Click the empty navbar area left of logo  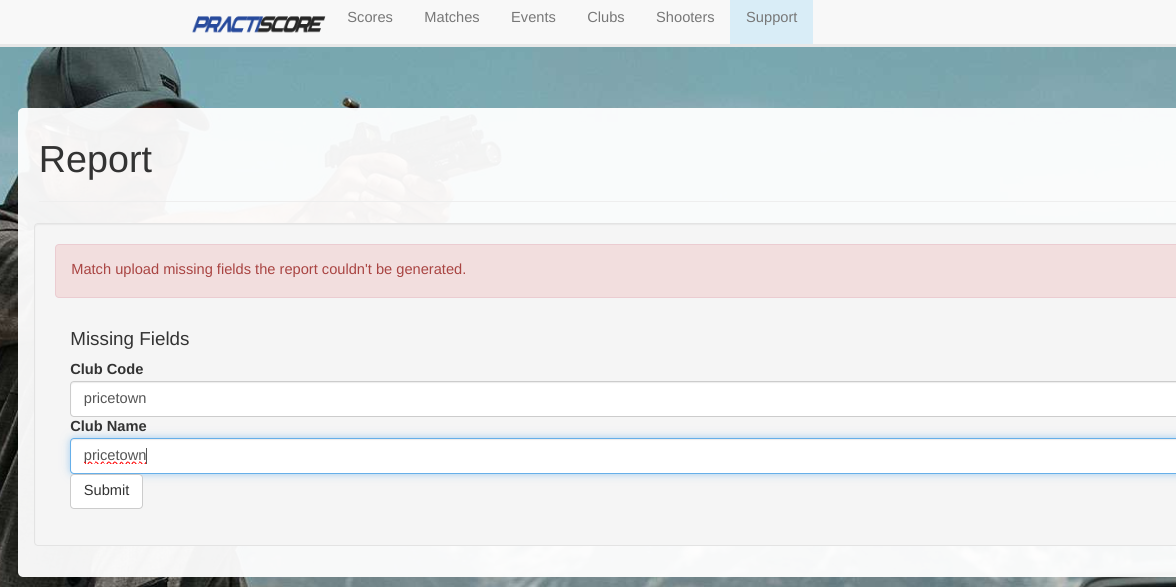click(x=90, y=22)
